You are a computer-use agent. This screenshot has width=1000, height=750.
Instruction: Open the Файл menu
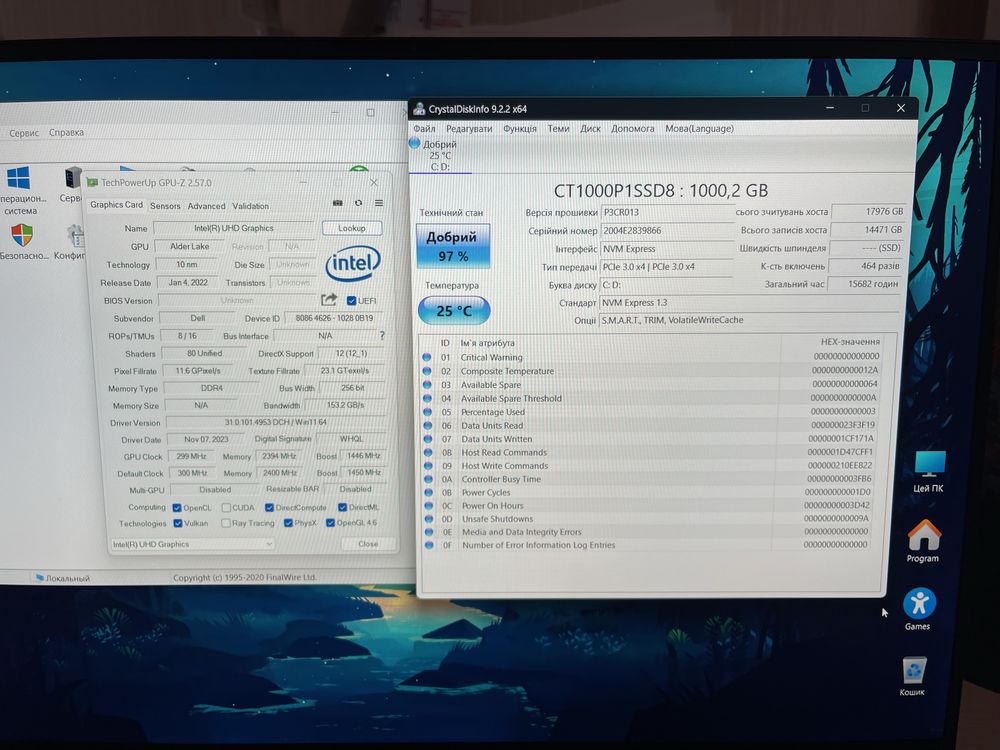(x=424, y=128)
